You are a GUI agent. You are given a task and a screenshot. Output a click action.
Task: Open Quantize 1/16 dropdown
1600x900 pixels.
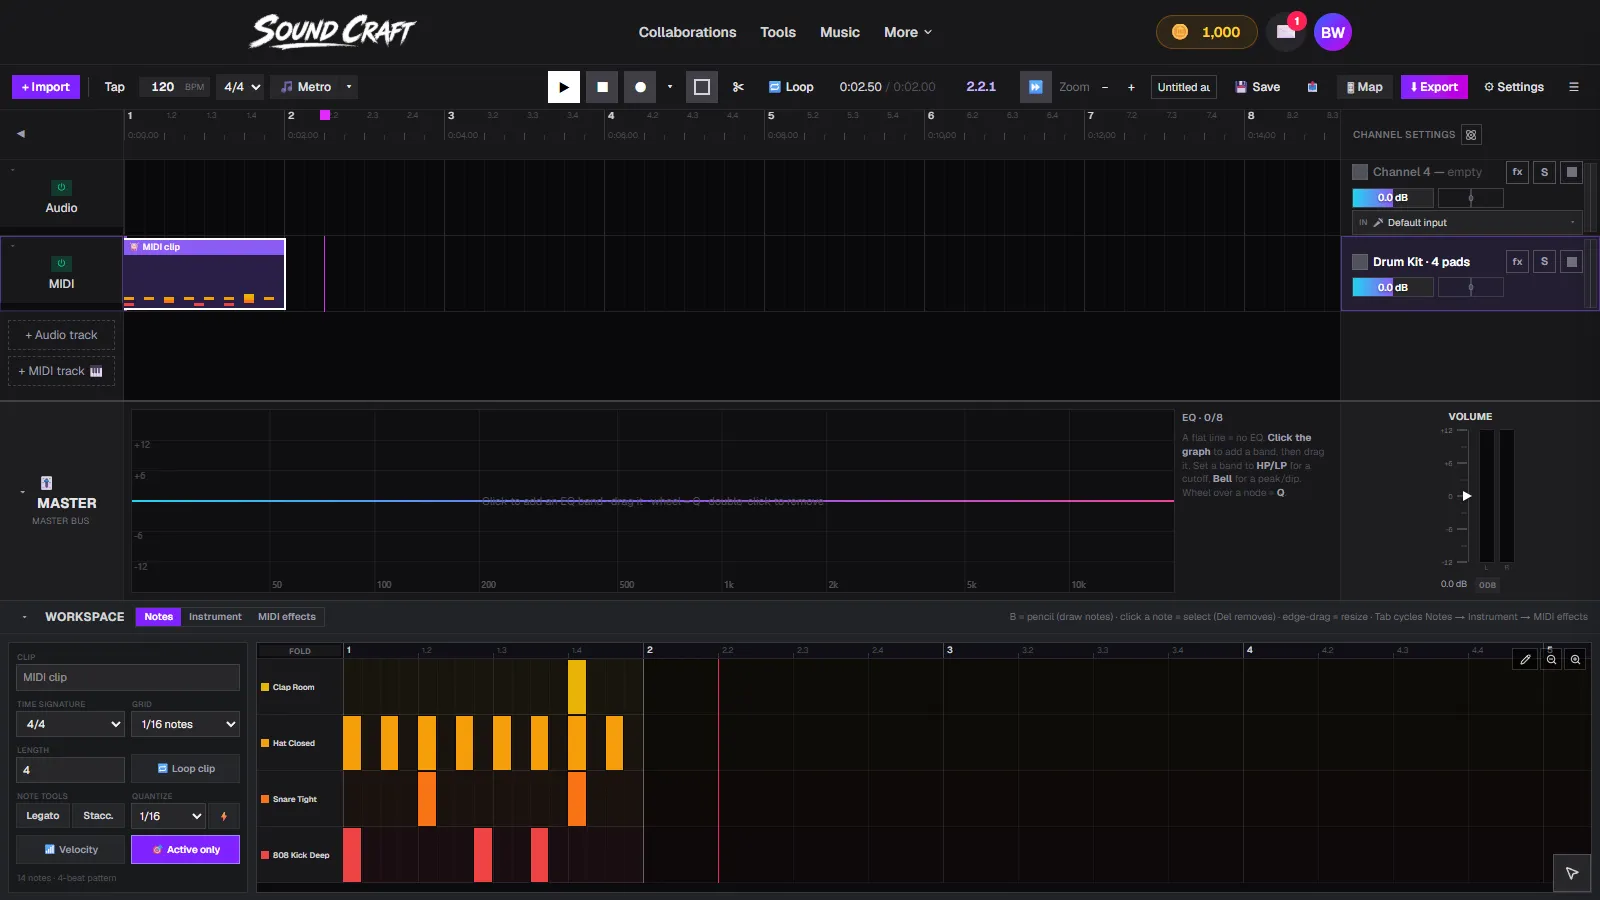coord(168,816)
